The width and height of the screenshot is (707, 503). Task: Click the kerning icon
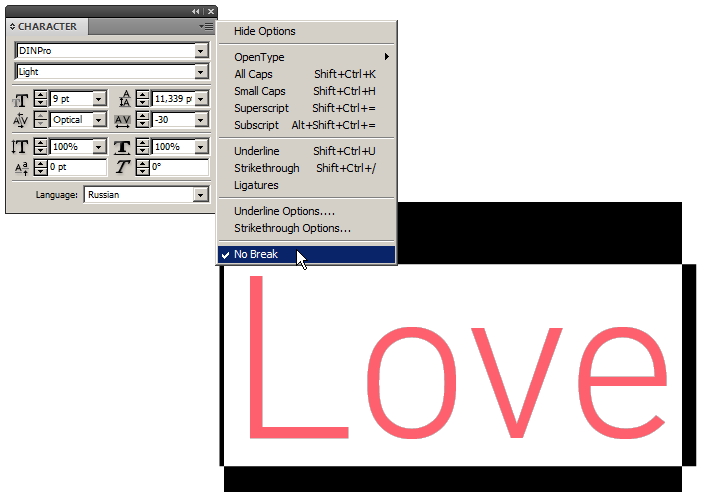tap(20, 120)
